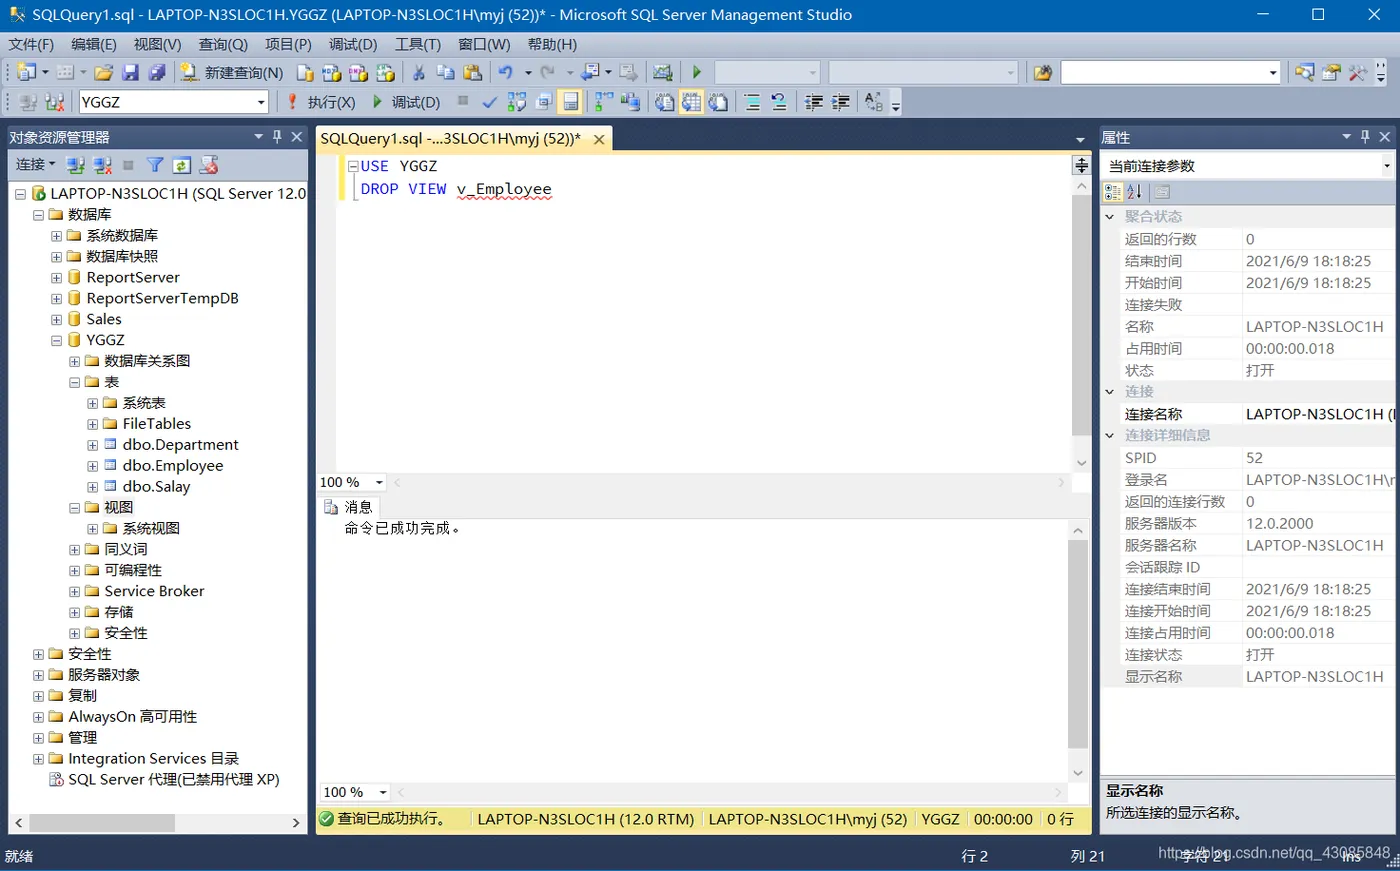Screen dimensions: 1400x871
Task: Switch to the 消息 results tab
Action: coord(349,508)
